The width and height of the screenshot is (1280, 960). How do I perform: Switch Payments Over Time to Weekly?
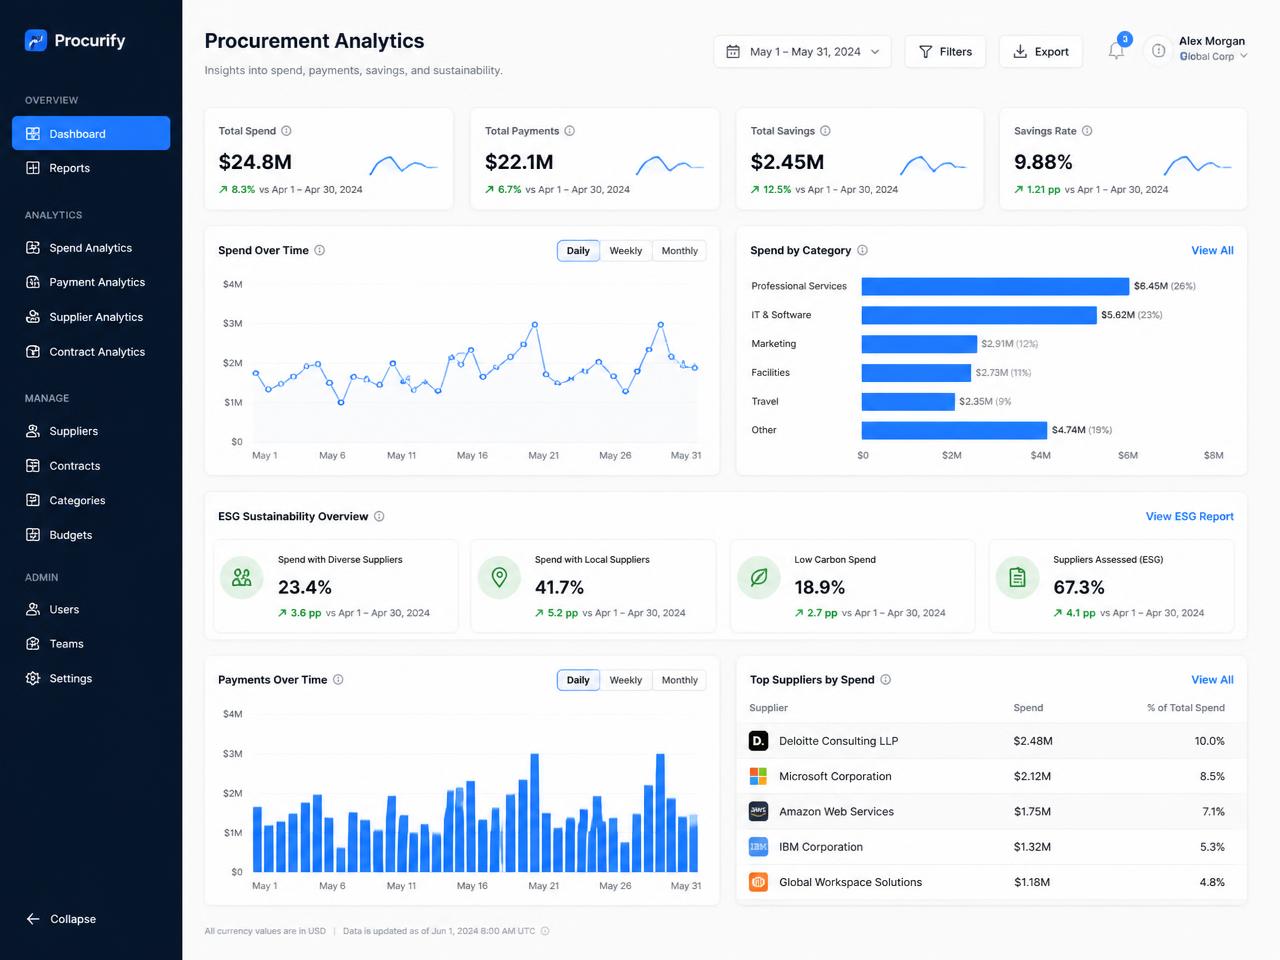pos(626,680)
